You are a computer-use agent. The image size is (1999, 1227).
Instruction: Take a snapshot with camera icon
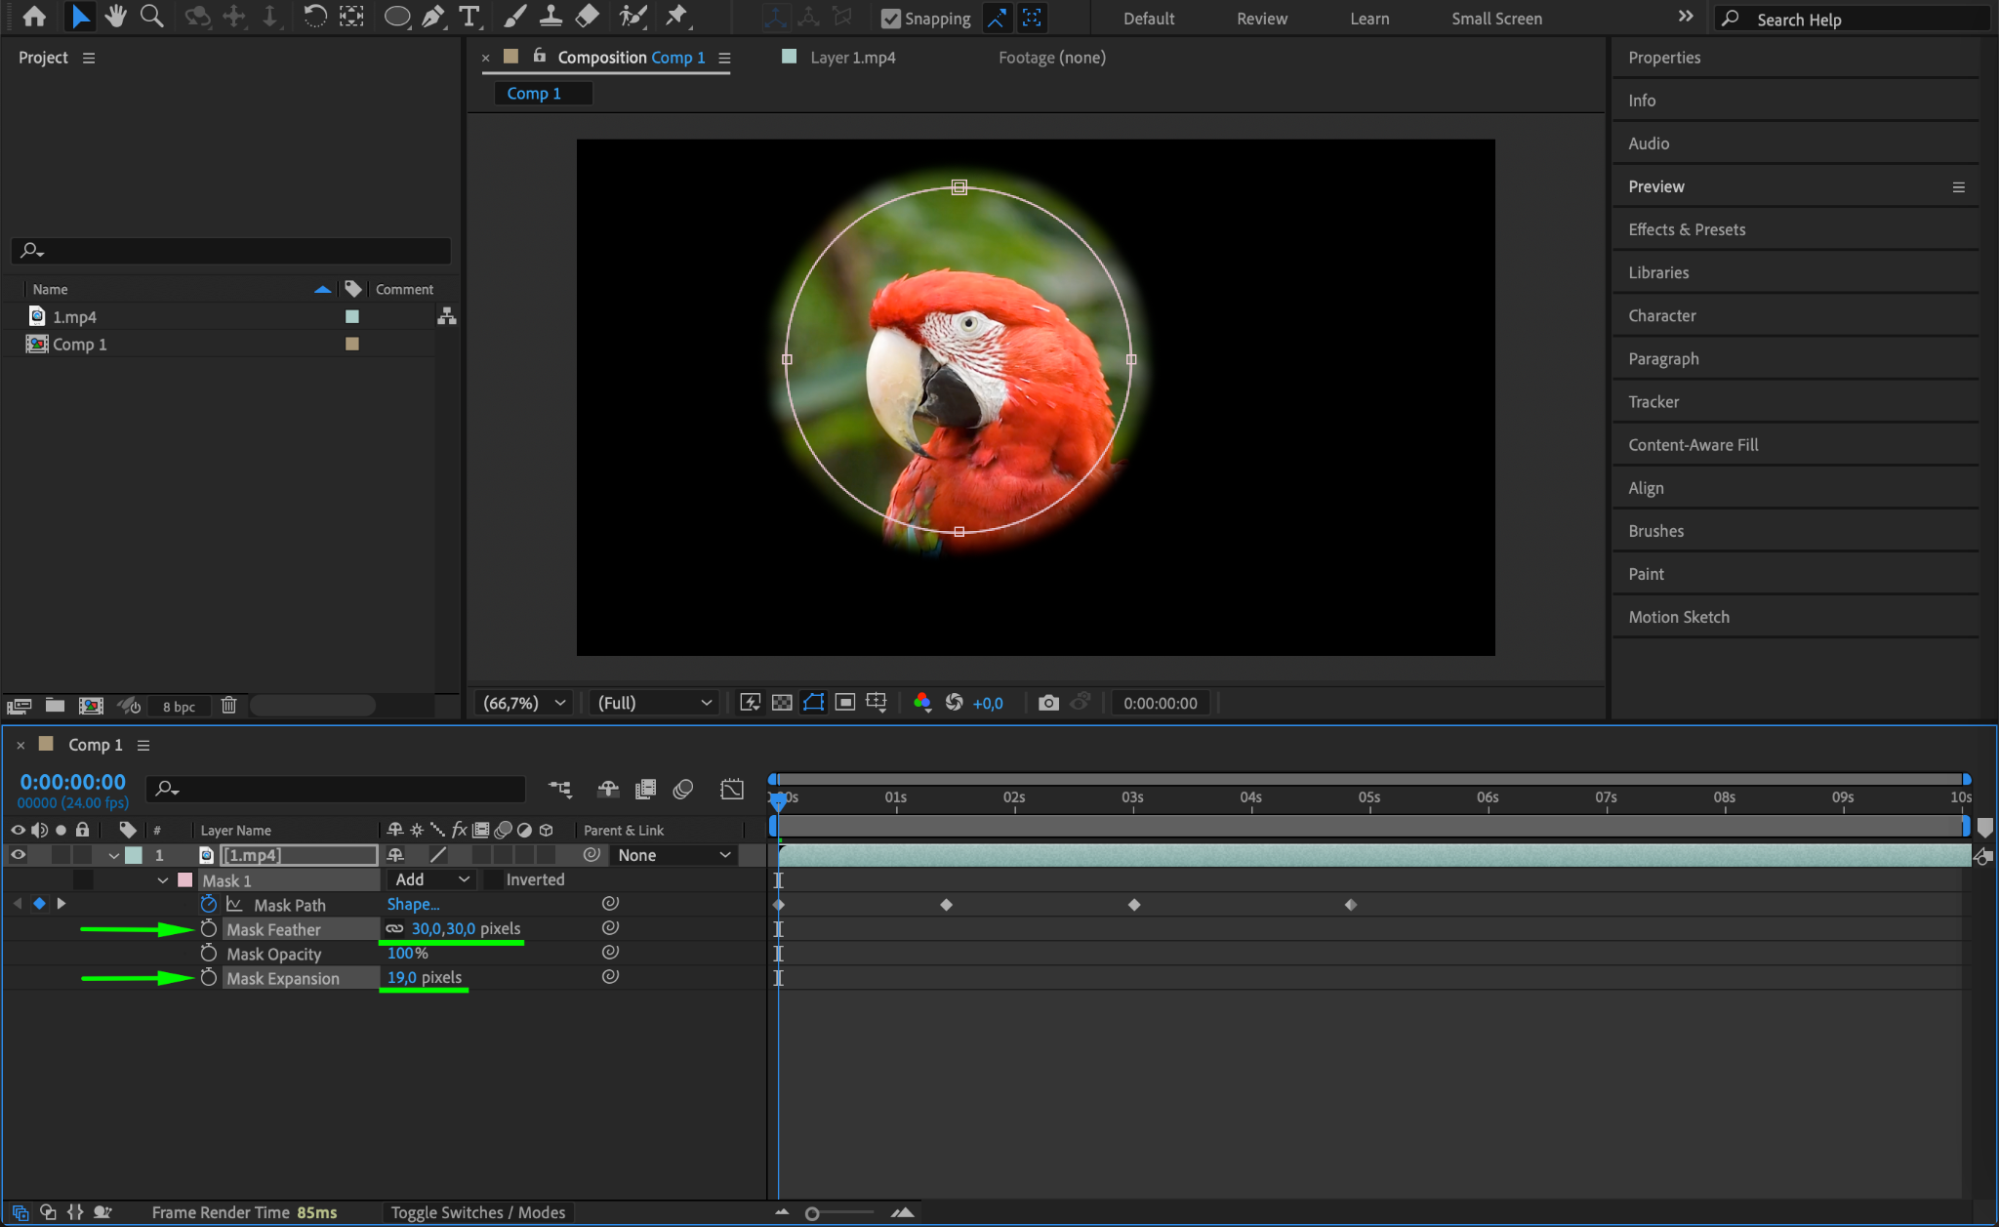(1048, 703)
